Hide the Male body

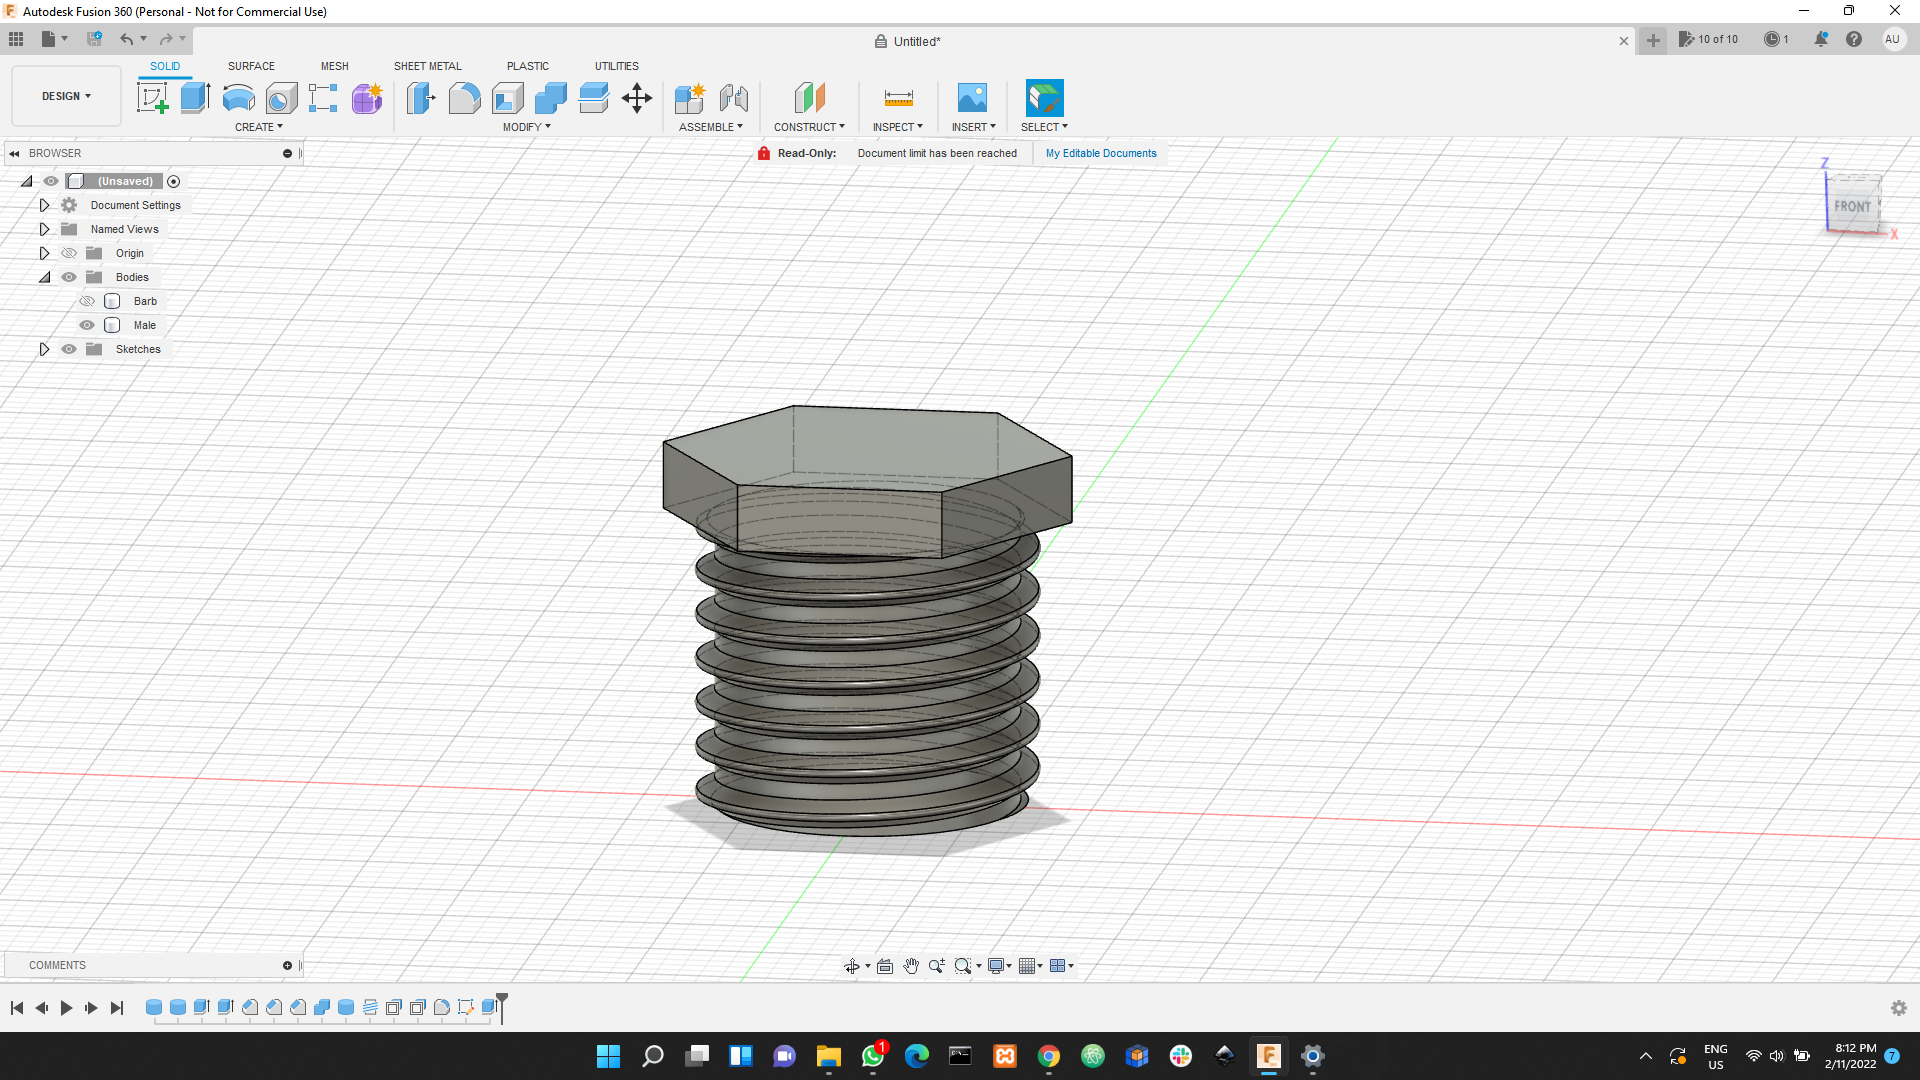point(87,325)
